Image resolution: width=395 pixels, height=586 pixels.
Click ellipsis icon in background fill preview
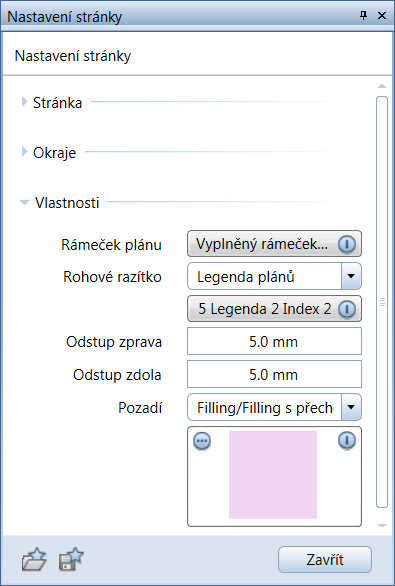[x=202, y=441]
